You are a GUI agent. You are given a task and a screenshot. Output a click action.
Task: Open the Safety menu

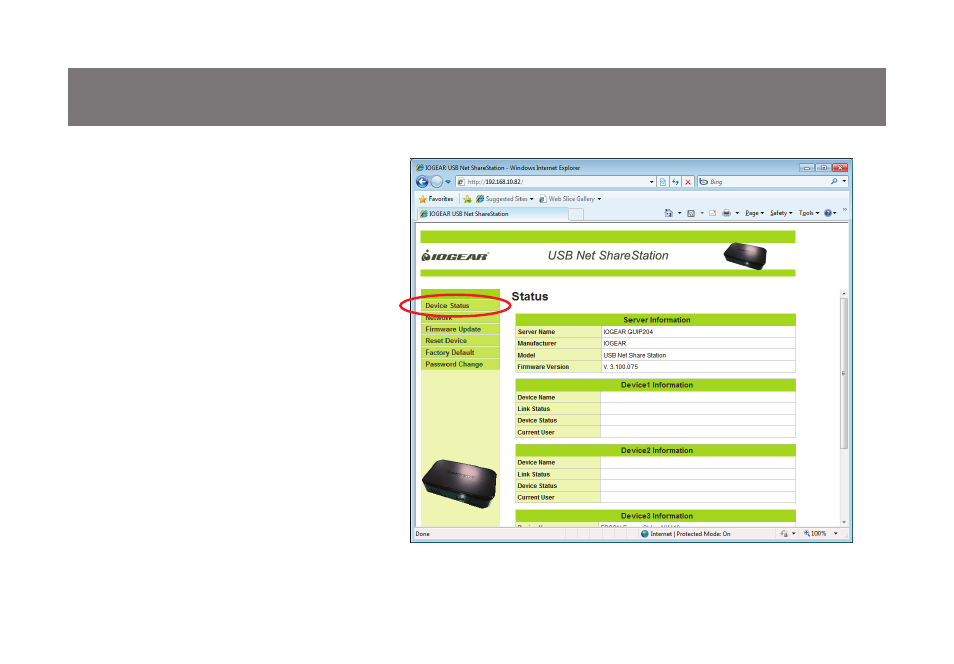tap(781, 213)
